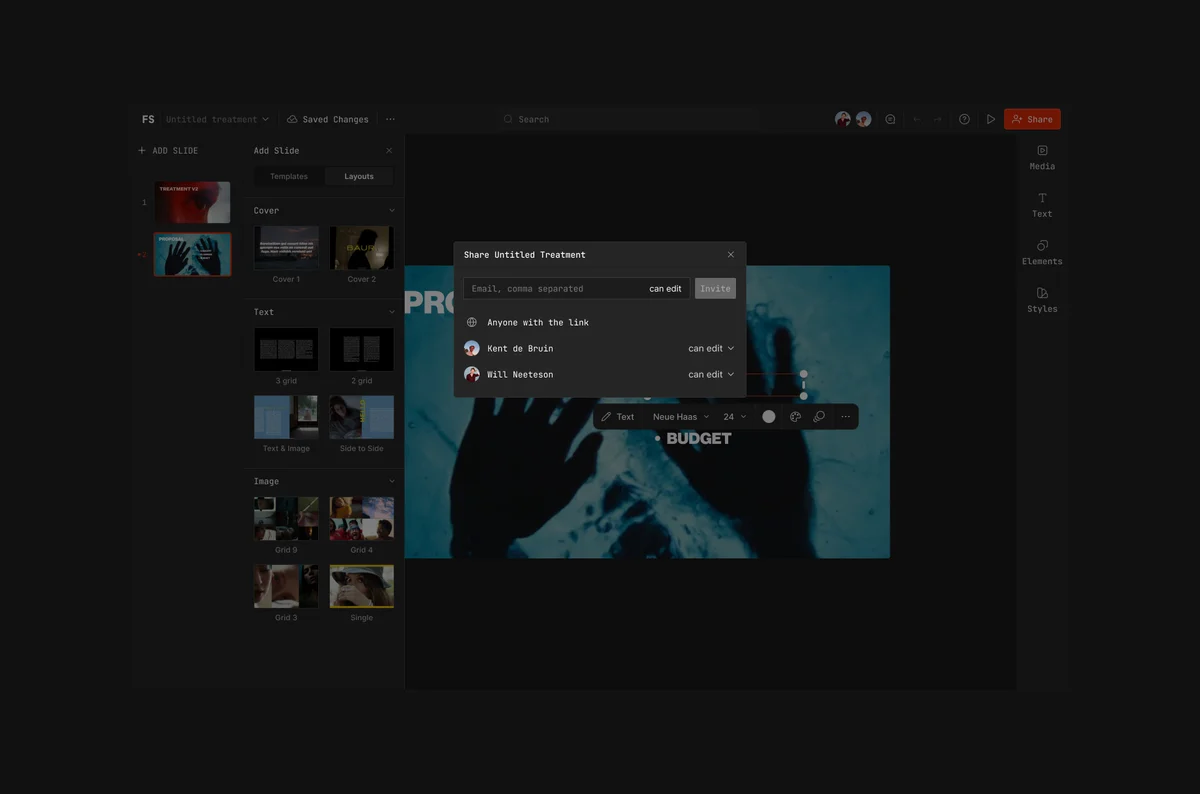Open the invite permission 'can edit' selector
Viewport: 1200px width, 794px height.
tap(665, 288)
